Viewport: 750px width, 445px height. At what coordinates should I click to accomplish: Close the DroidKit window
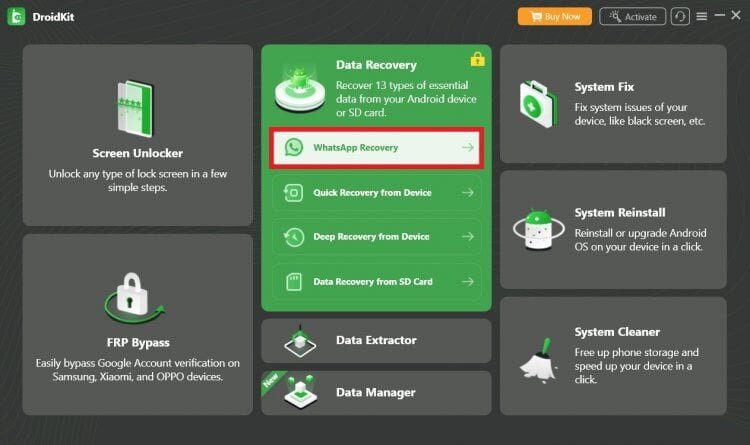point(736,15)
